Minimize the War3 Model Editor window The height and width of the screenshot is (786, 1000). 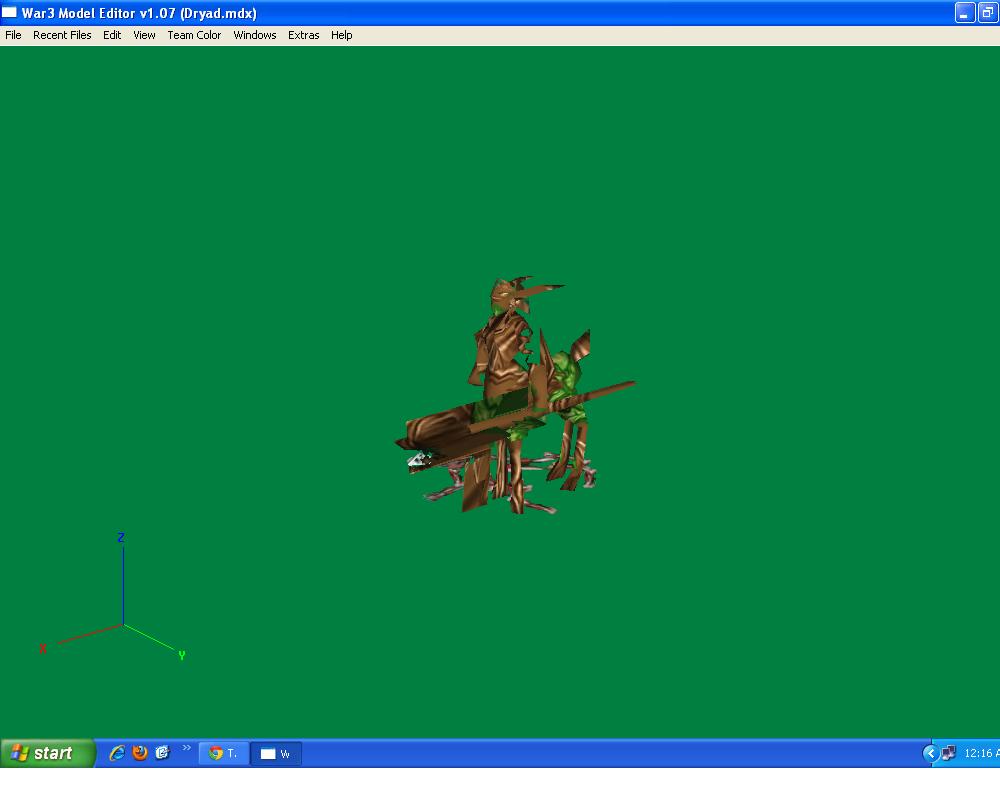(x=964, y=12)
